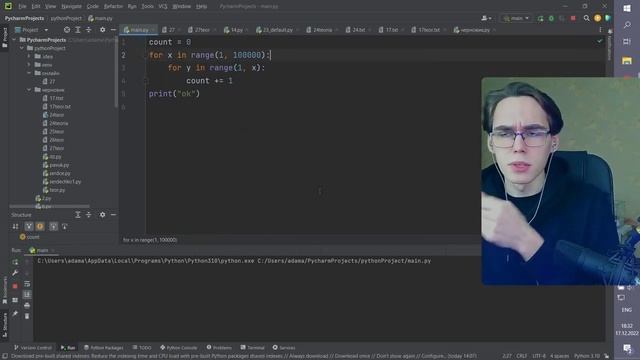Open File Explorer from taskbar

pos(627,61)
